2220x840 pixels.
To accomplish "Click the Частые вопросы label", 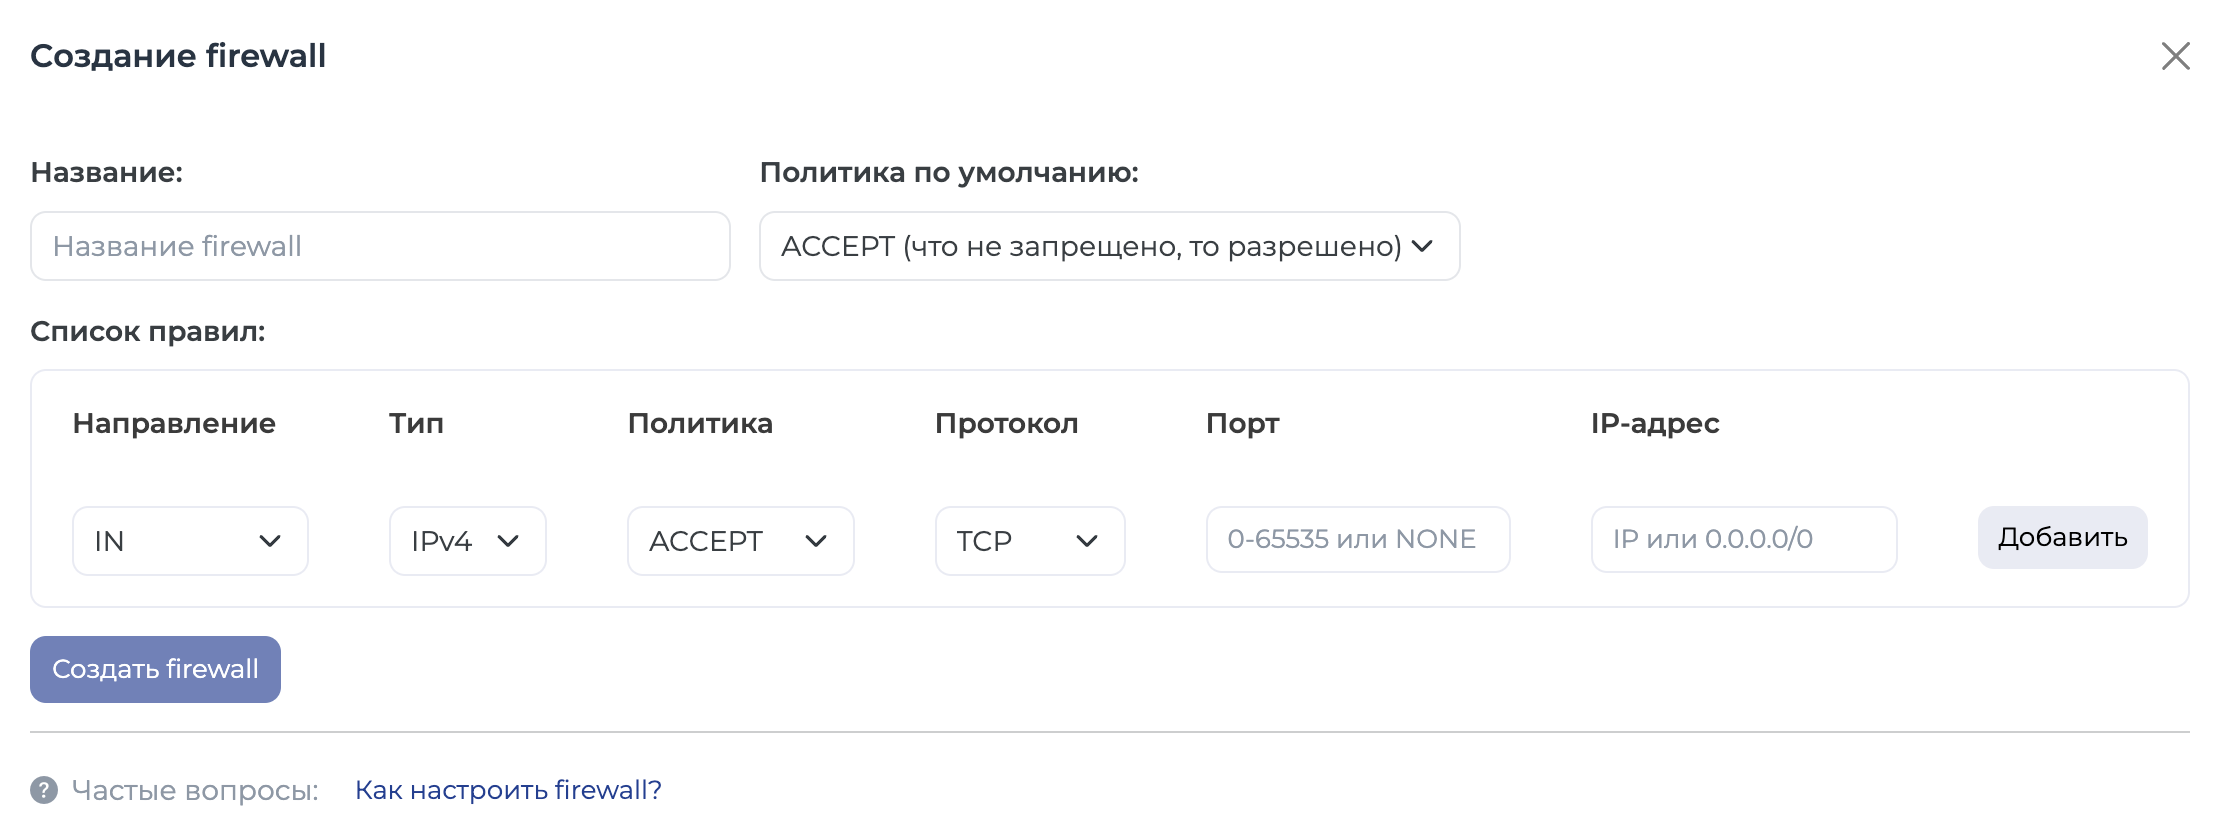I will point(195,790).
